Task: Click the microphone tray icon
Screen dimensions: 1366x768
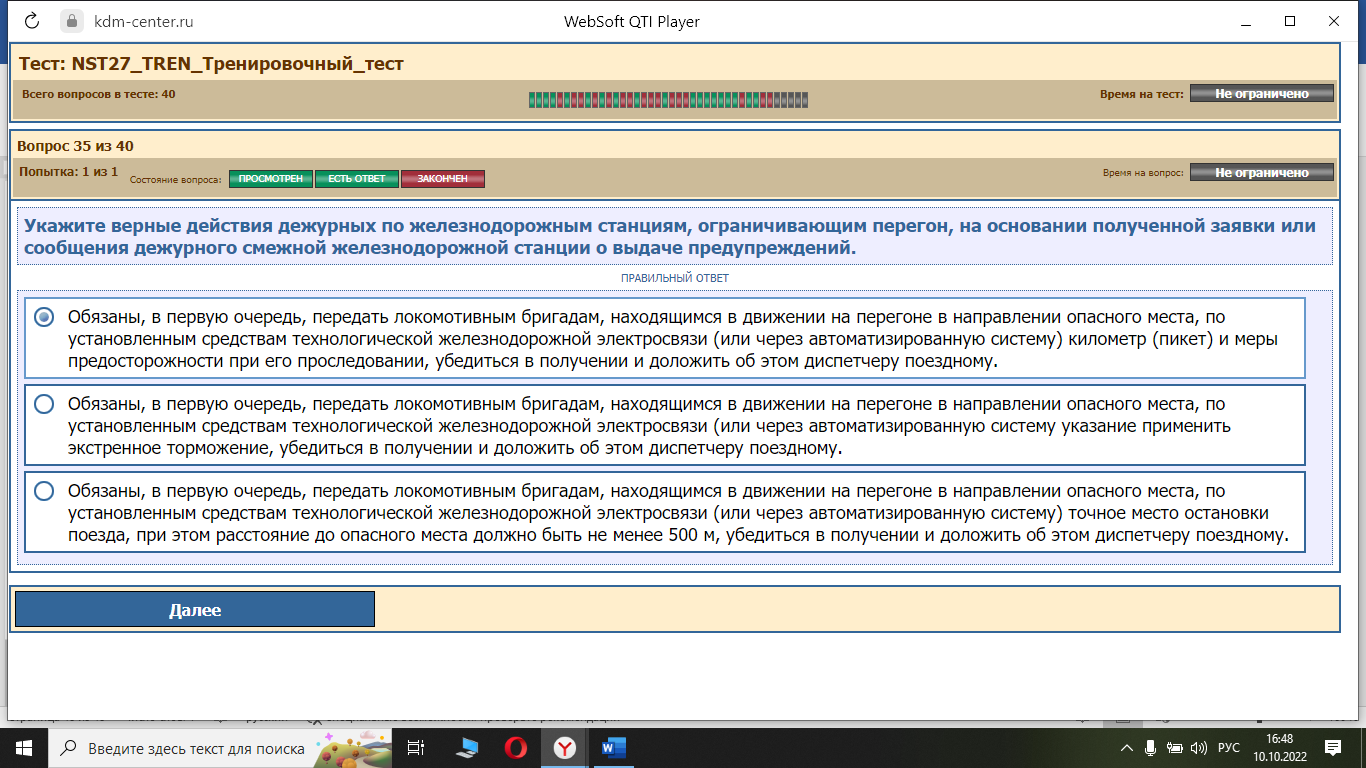Action: point(1151,747)
